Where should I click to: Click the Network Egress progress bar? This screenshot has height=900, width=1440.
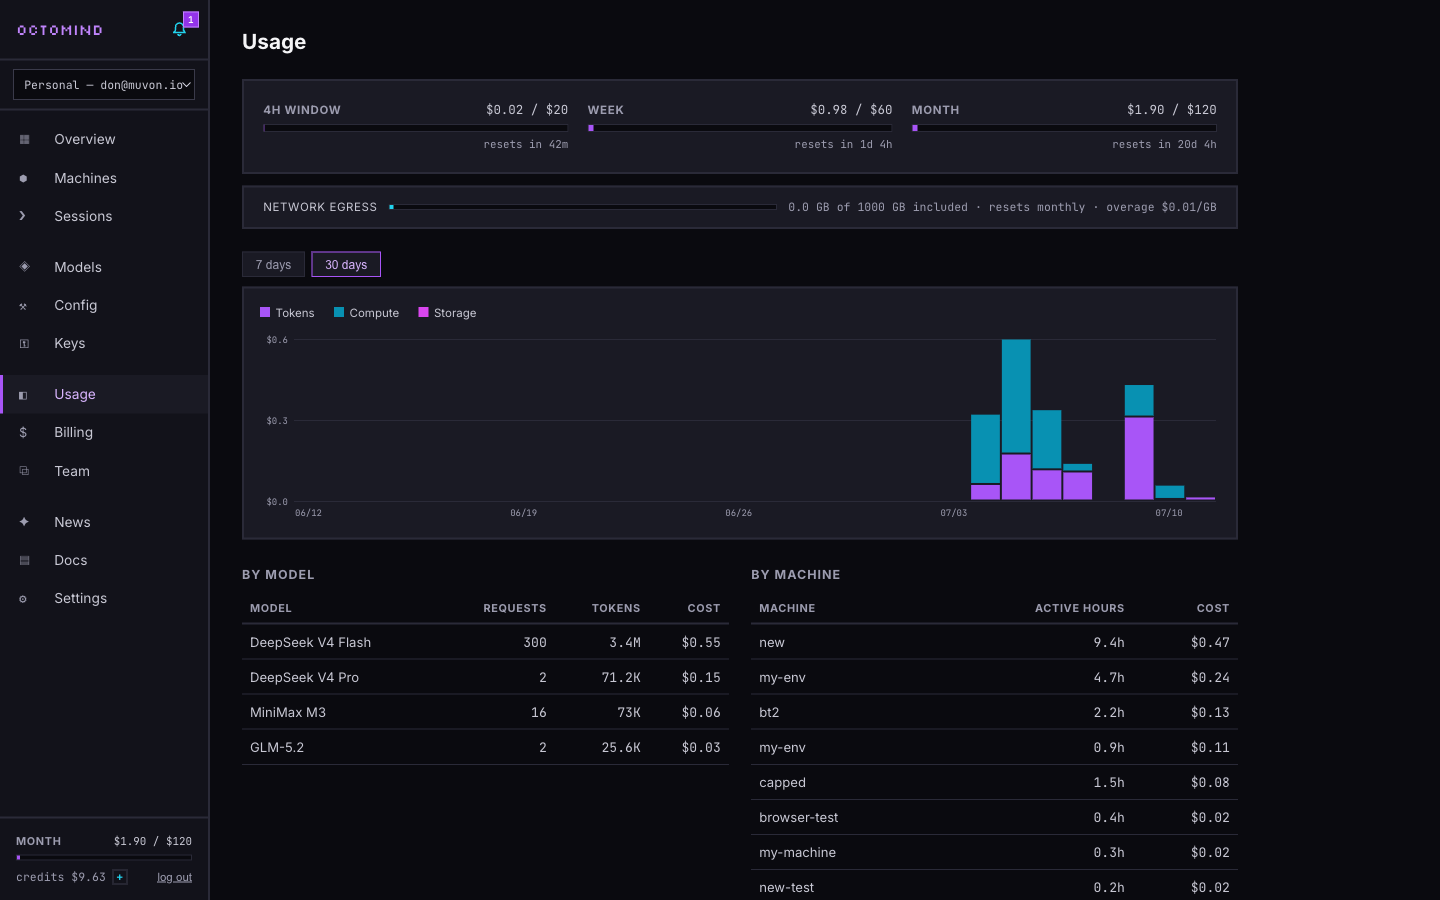[x=583, y=207]
